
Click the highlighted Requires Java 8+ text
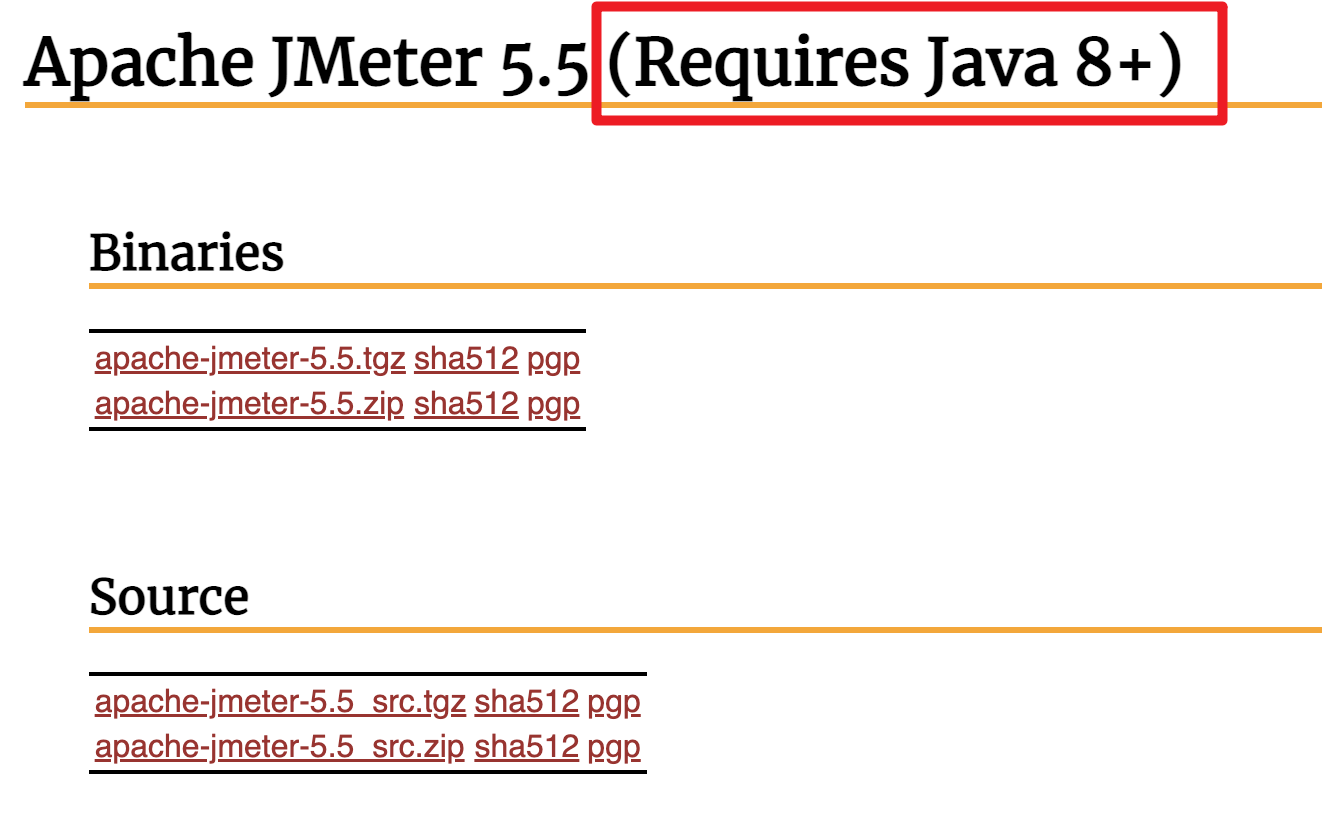[895, 62]
